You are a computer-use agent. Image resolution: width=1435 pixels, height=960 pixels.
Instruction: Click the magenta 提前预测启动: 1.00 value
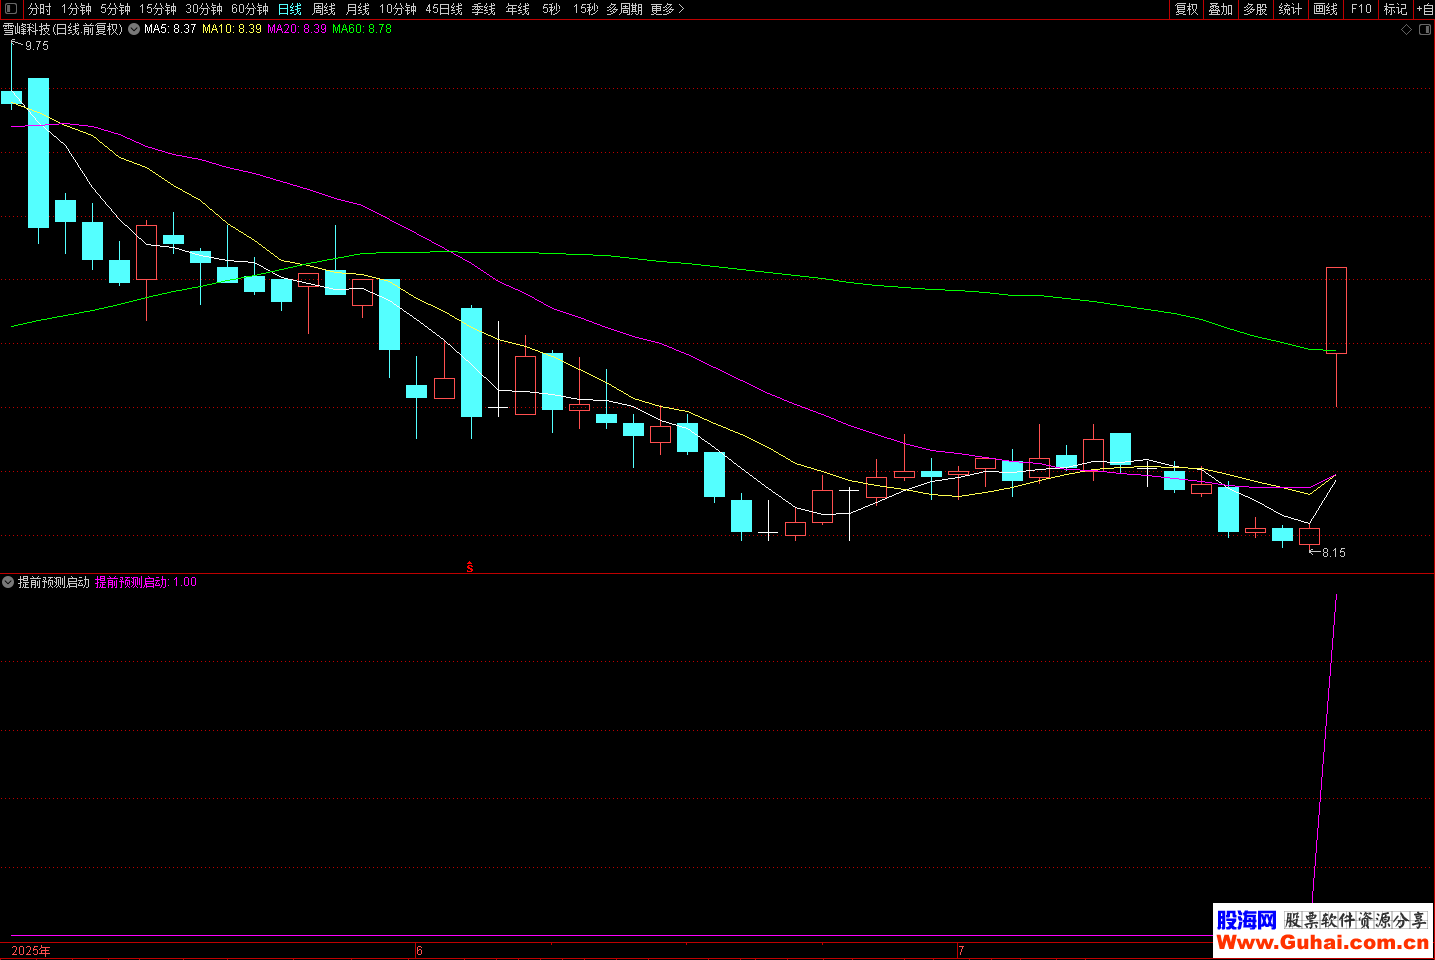click(x=146, y=582)
